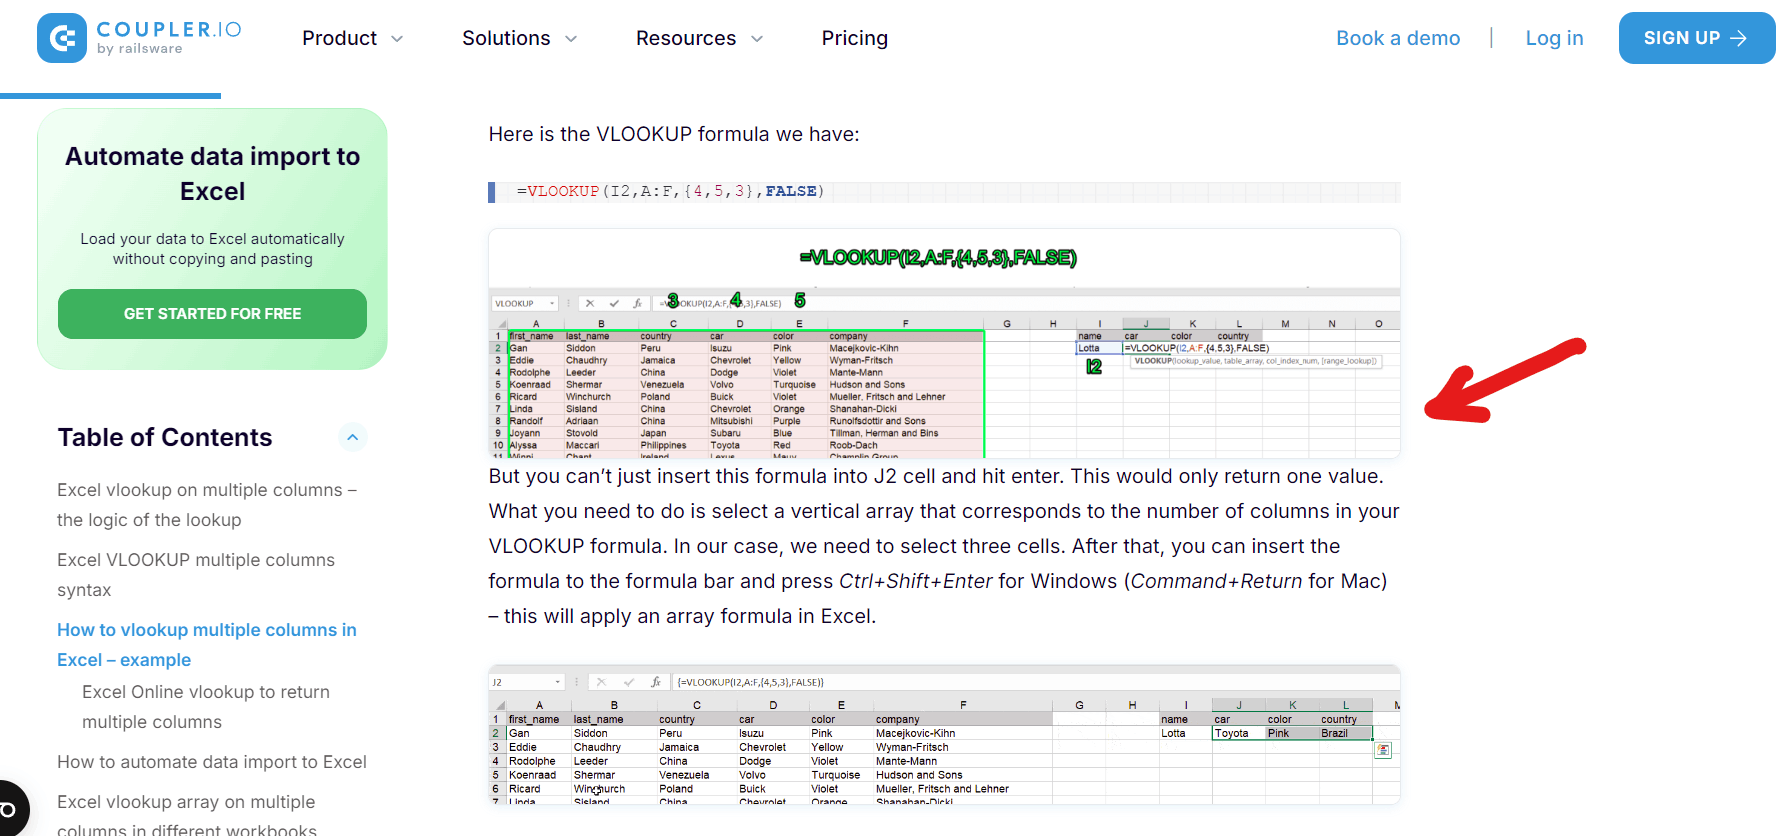Jump to 'Excel vlookup array on multiple columns' section

(187, 815)
